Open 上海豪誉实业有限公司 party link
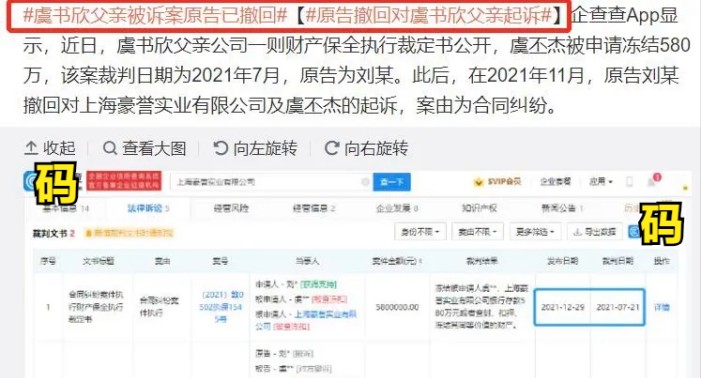Image resolution: width=701 pixels, height=378 pixels. pos(305,320)
